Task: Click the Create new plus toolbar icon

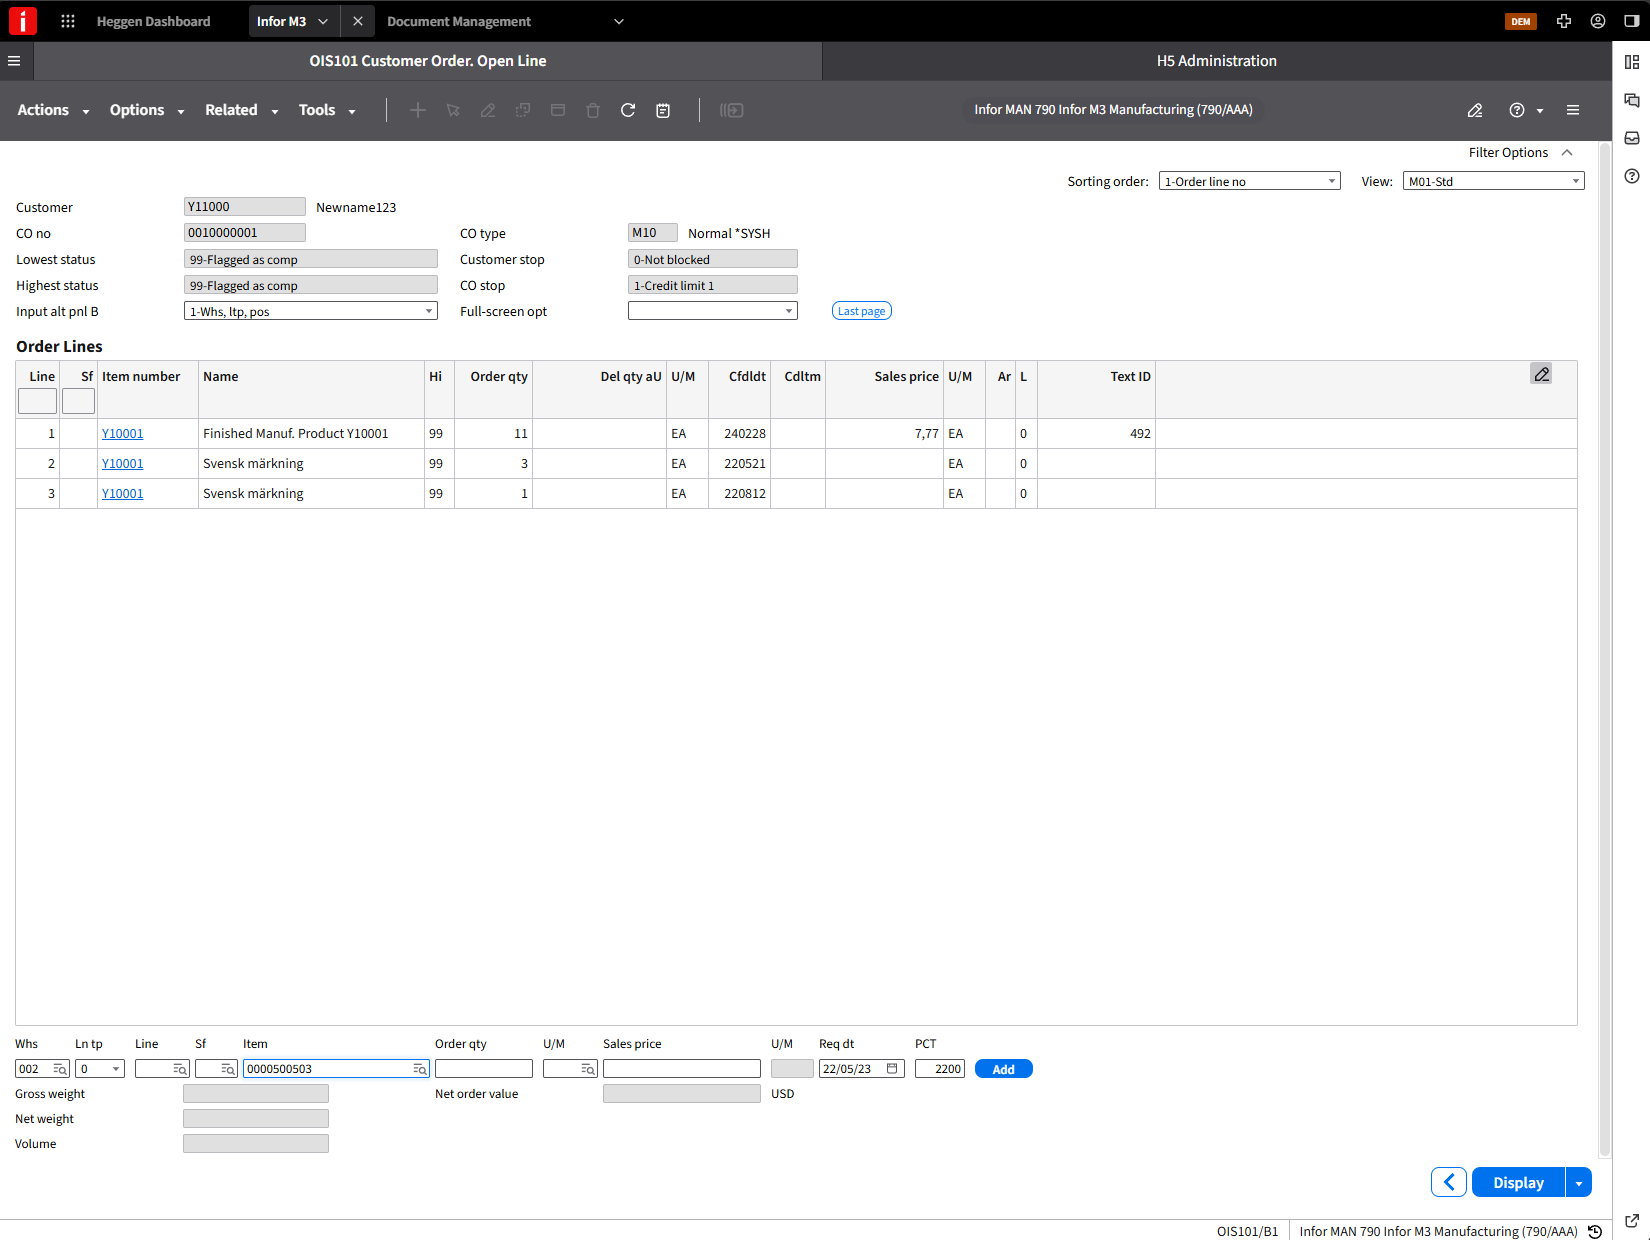Action: pyautogui.click(x=418, y=110)
